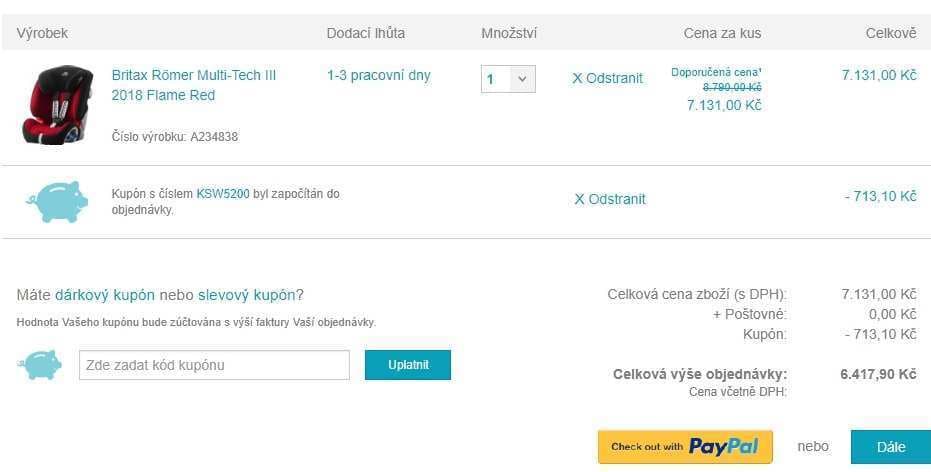The width and height of the screenshot is (931, 472).
Task: Click the unit price 7.131,00 Kč
Action: coord(724,105)
